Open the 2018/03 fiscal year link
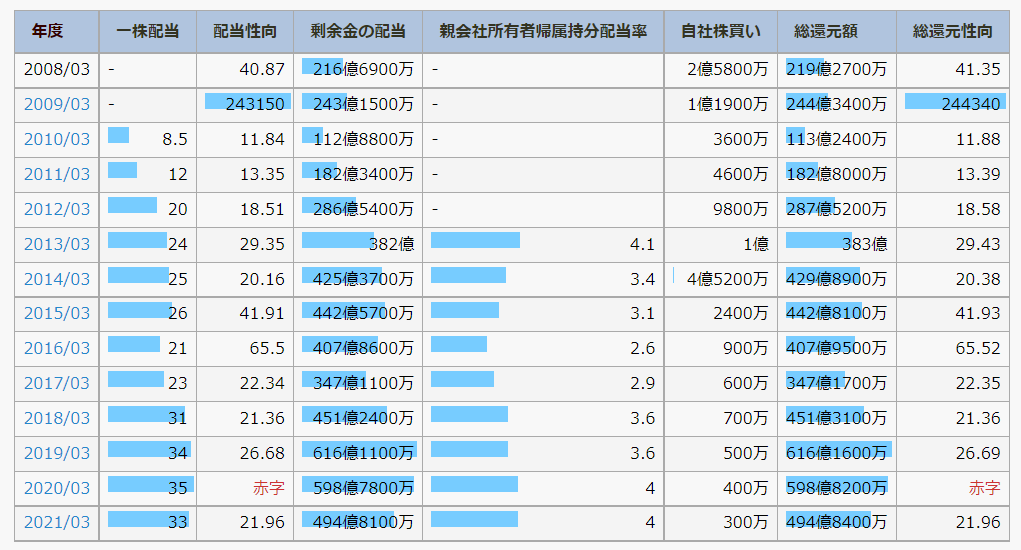The height and width of the screenshot is (550, 1021). coord(57,418)
